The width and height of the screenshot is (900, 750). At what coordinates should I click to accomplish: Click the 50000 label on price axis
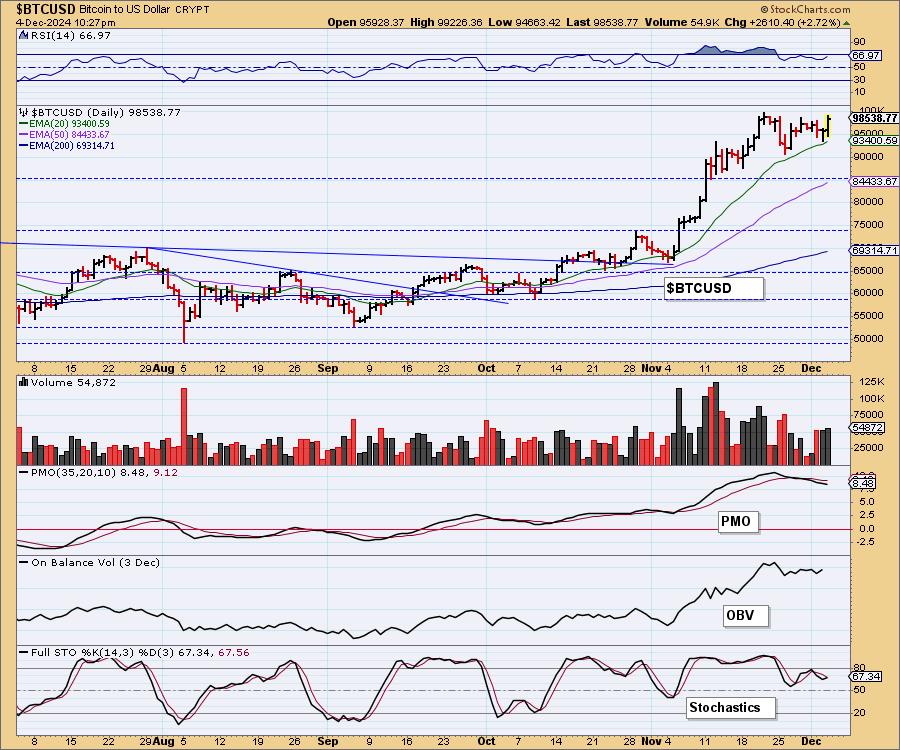coord(868,339)
